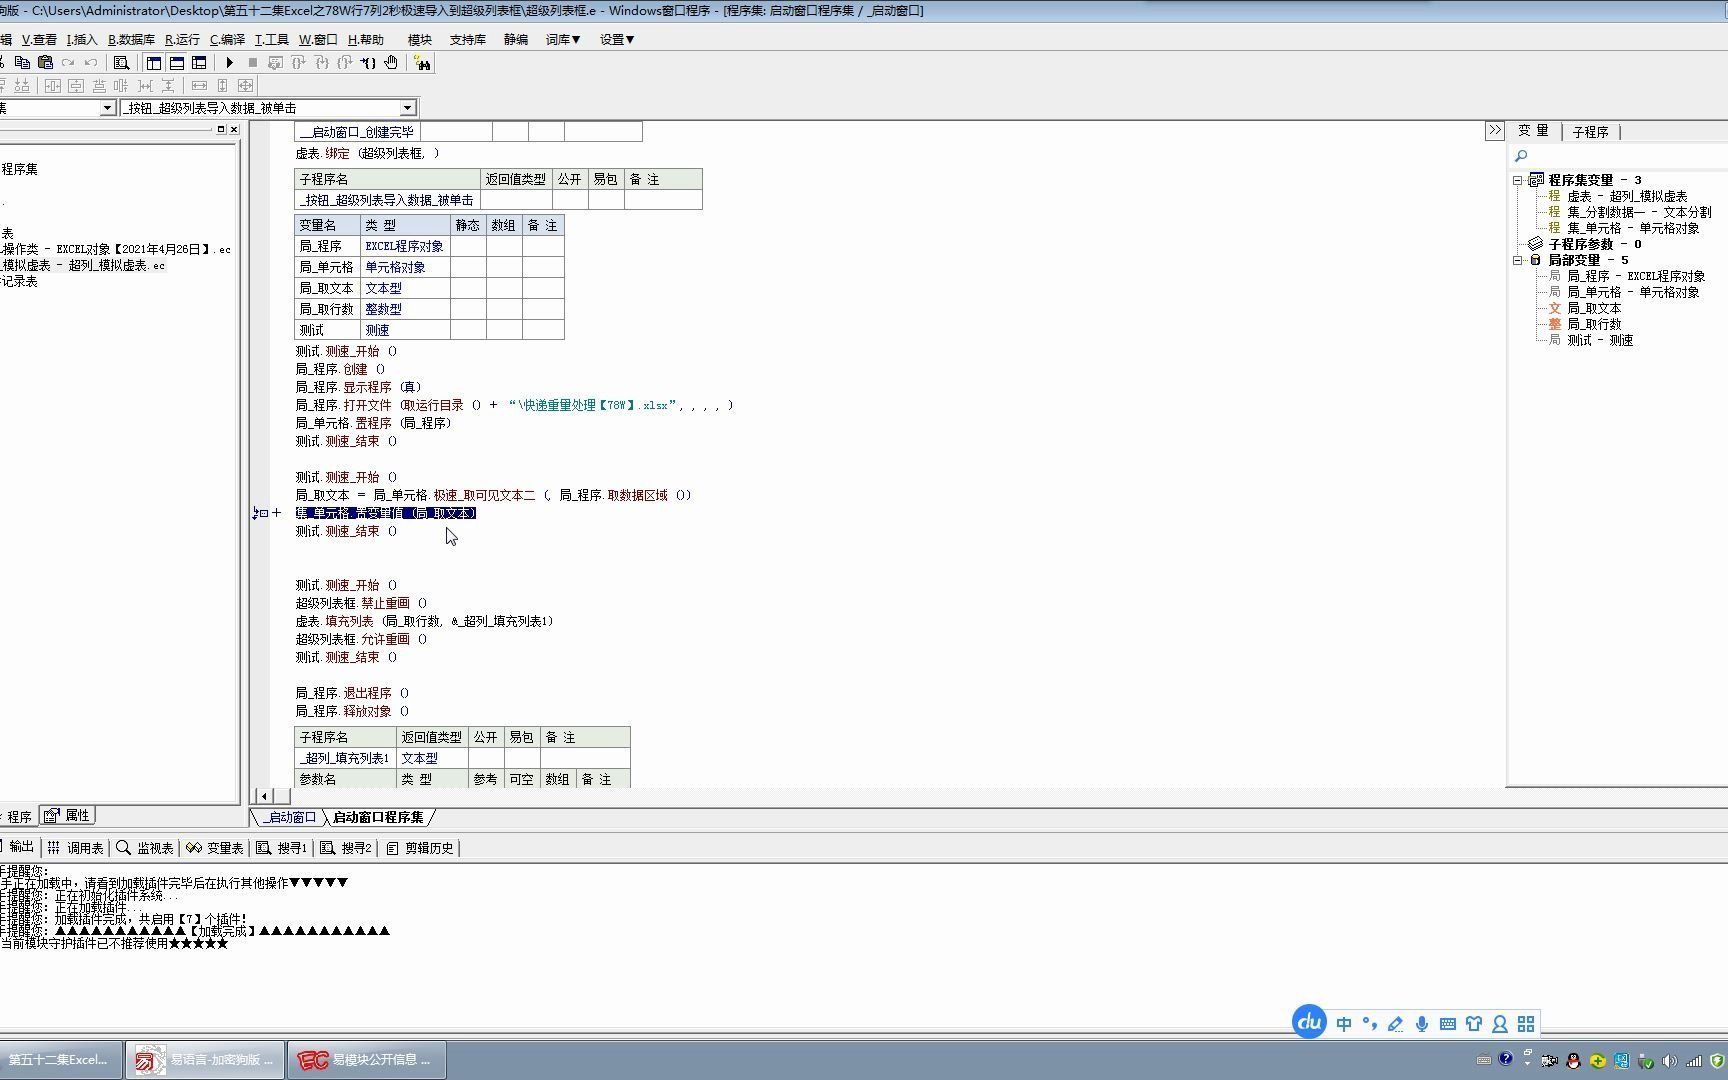Stop program execution via the stop icon
Viewport: 1728px width, 1080px height.
(x=252, y=62)
